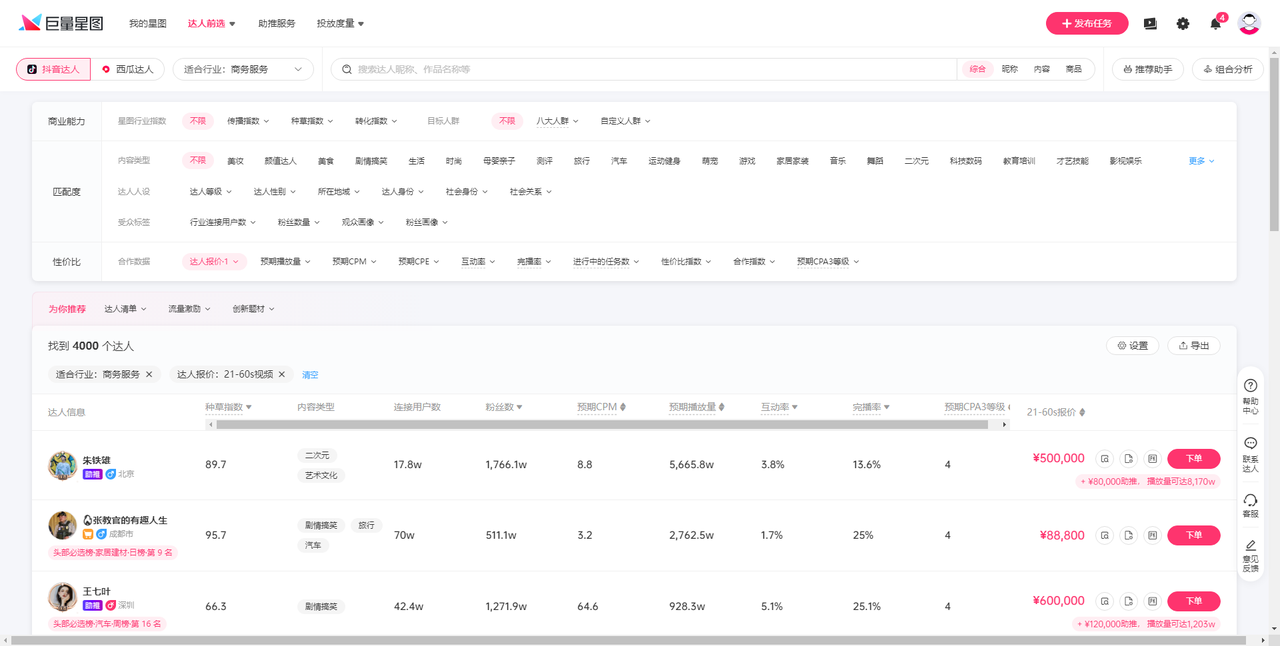Open settings gear in top bar
The image size is (1280, 646).
tap(1183, 23)
